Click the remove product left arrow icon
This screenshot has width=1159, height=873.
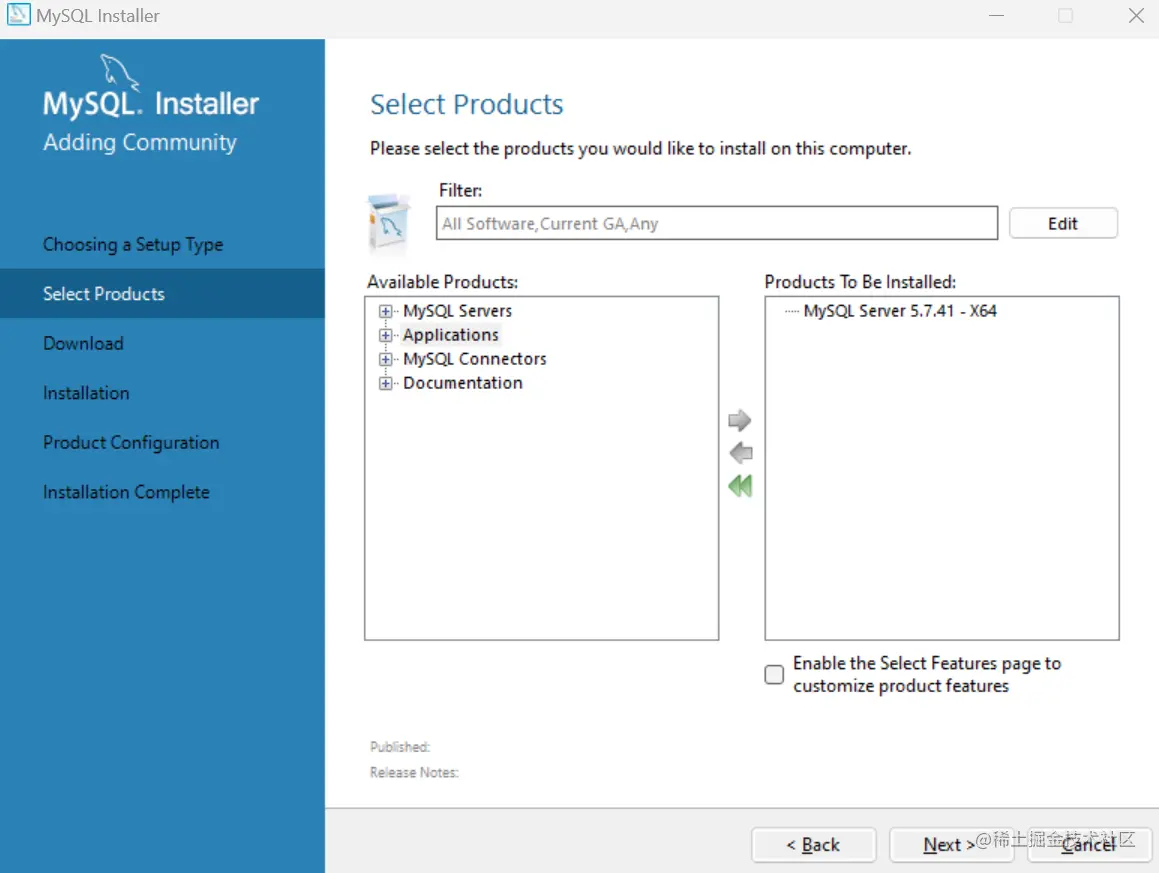click(741, 452)
